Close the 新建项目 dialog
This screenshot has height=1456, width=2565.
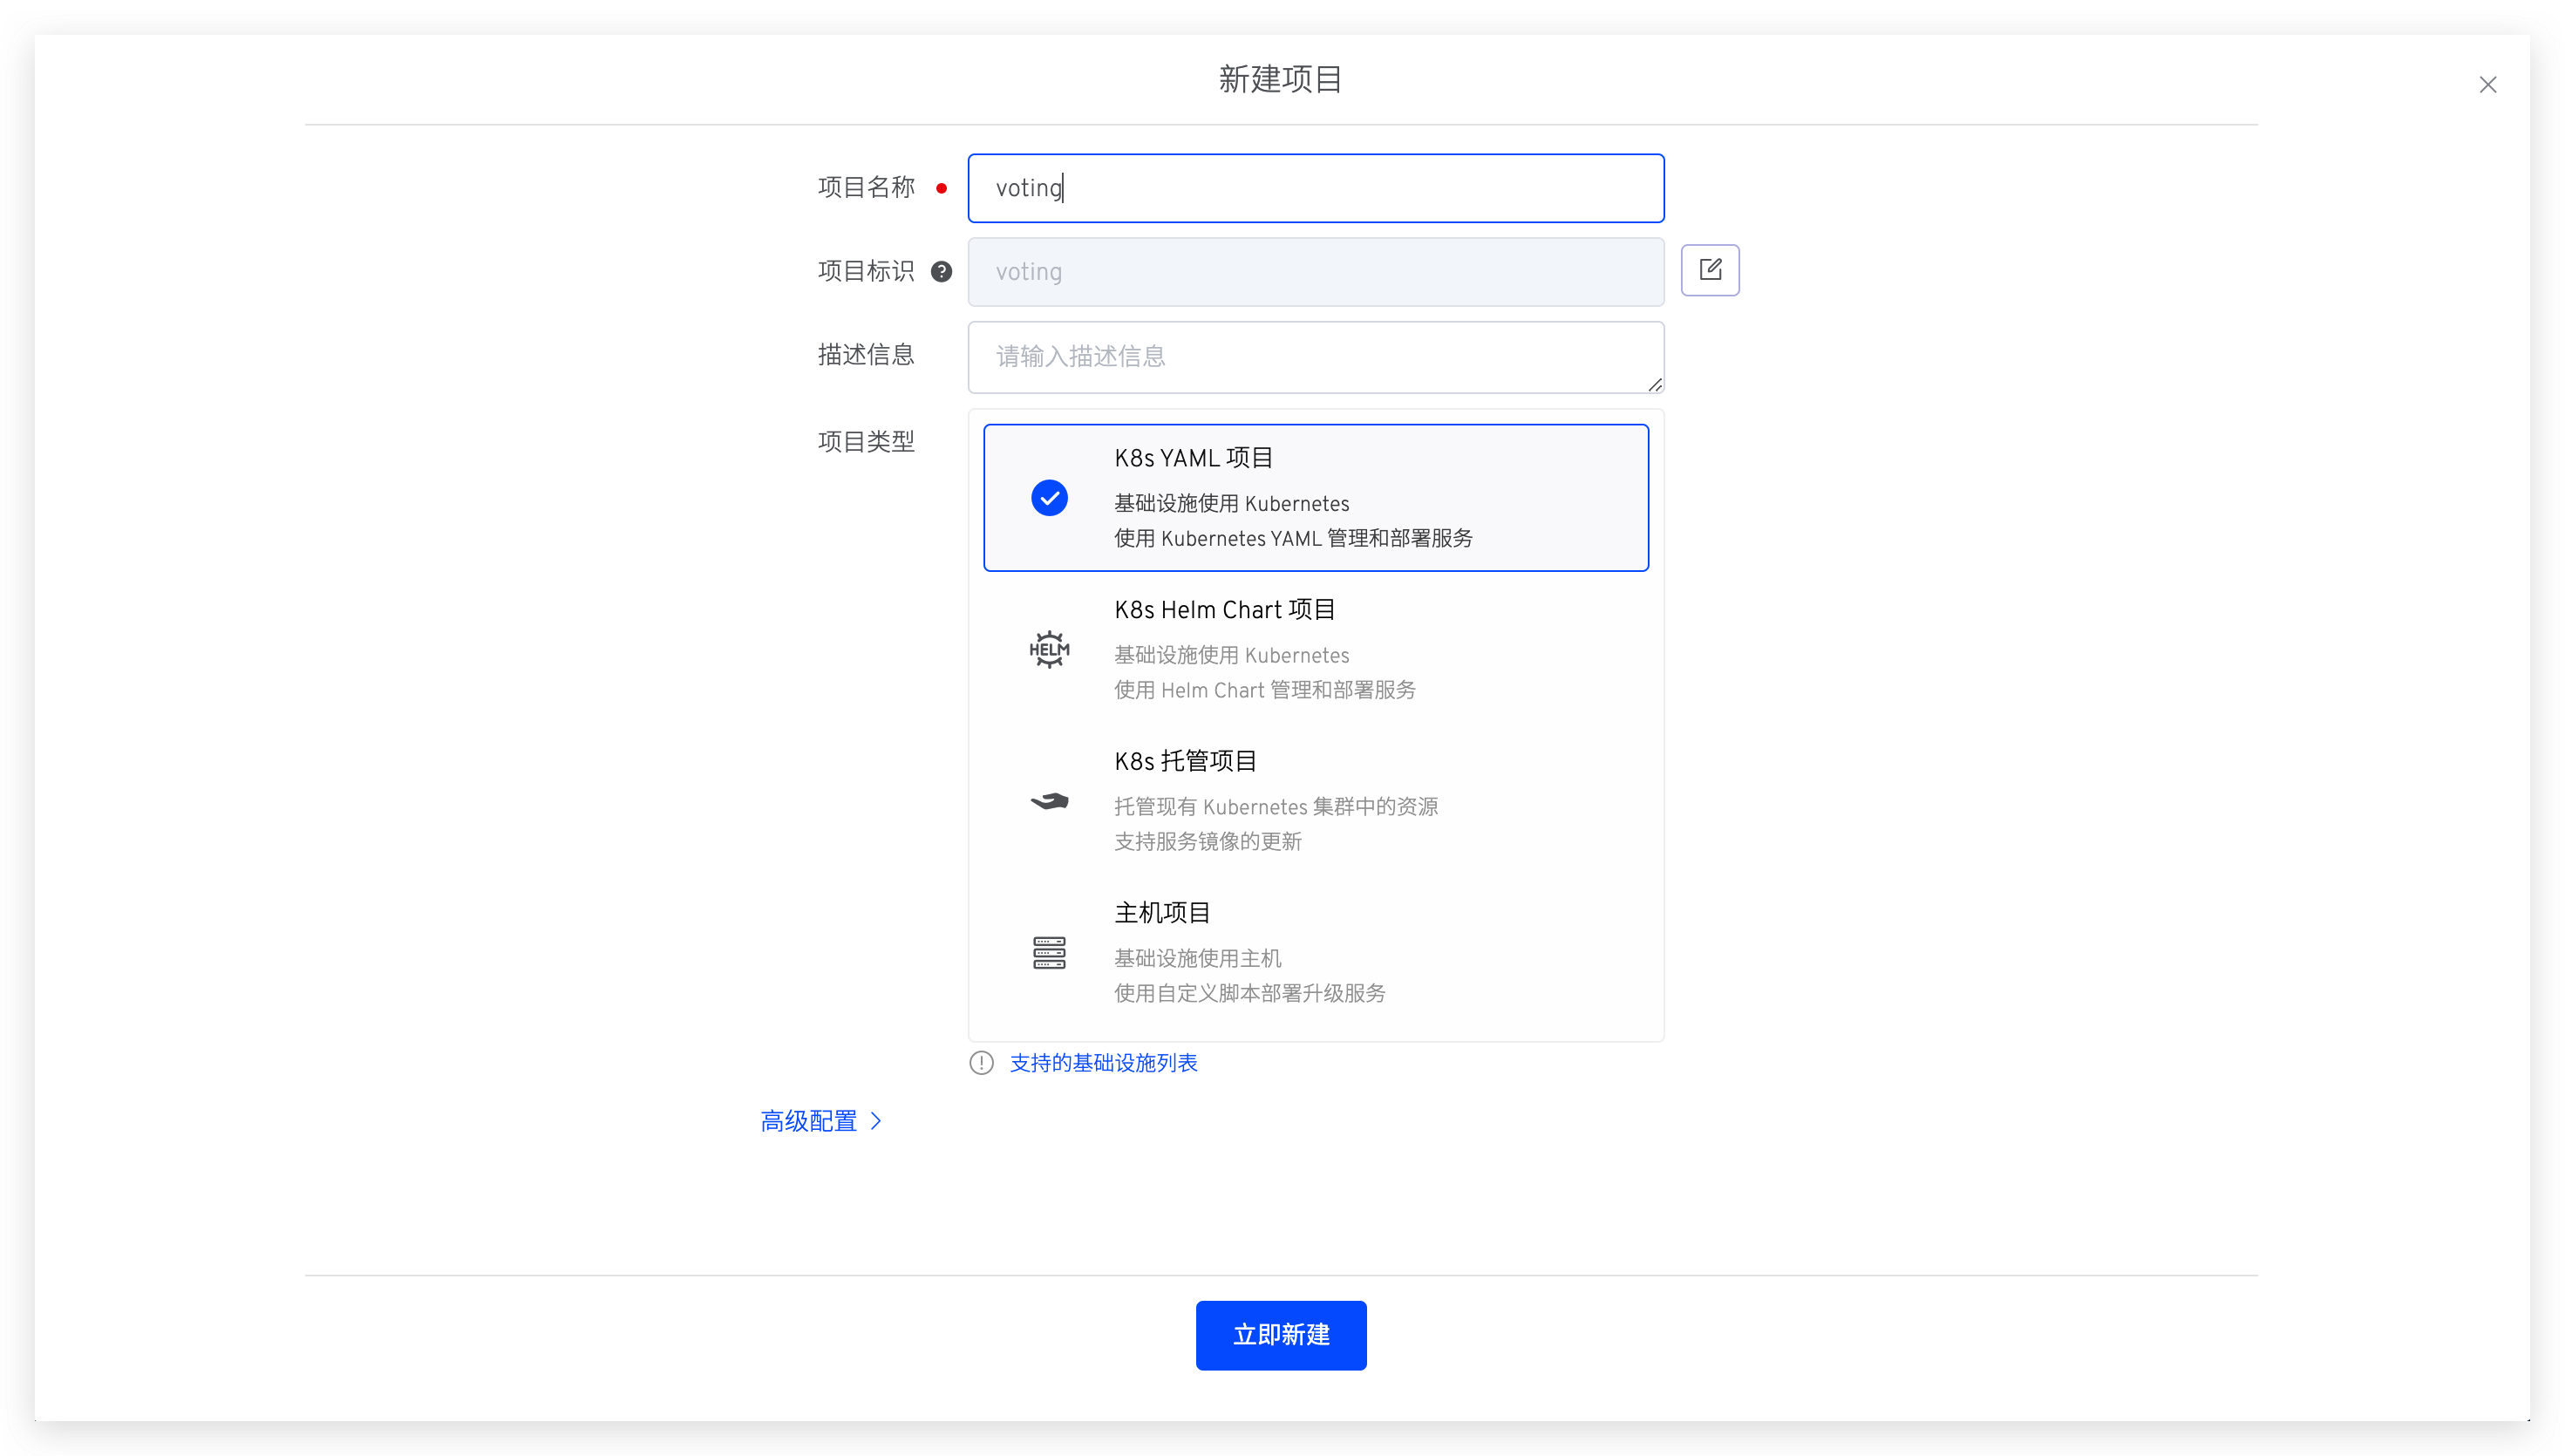click(2488, 85)
